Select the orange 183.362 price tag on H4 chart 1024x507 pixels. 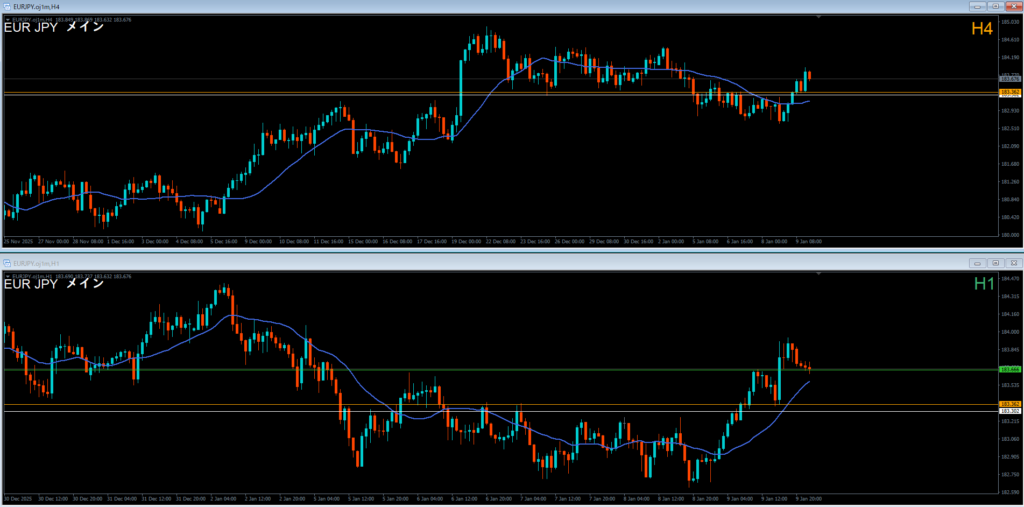(x=1008, y=93)
